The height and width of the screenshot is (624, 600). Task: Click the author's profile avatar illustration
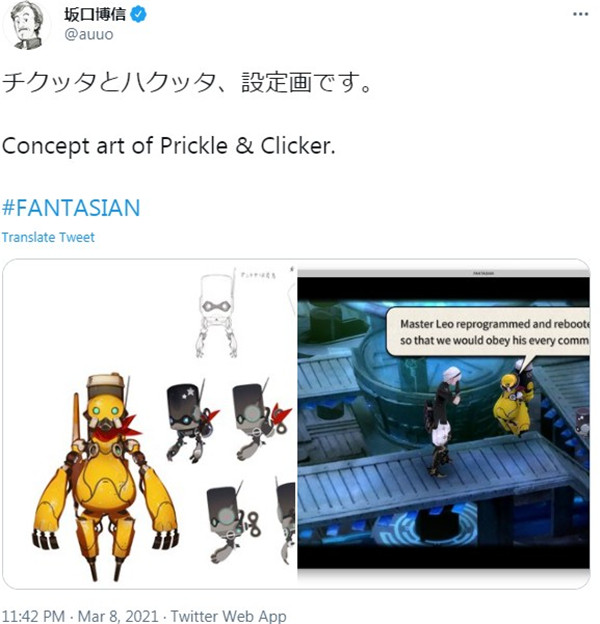point(27,24)
